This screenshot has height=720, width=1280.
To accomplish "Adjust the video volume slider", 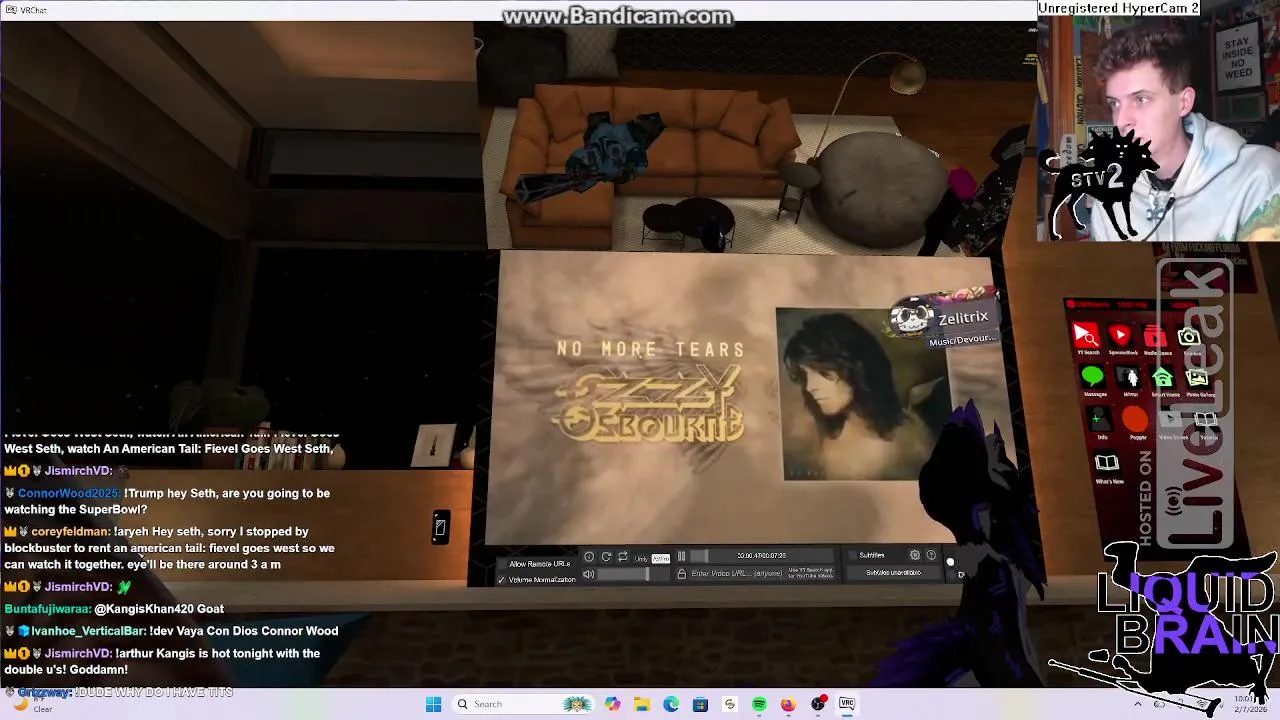I will point(633,574).
